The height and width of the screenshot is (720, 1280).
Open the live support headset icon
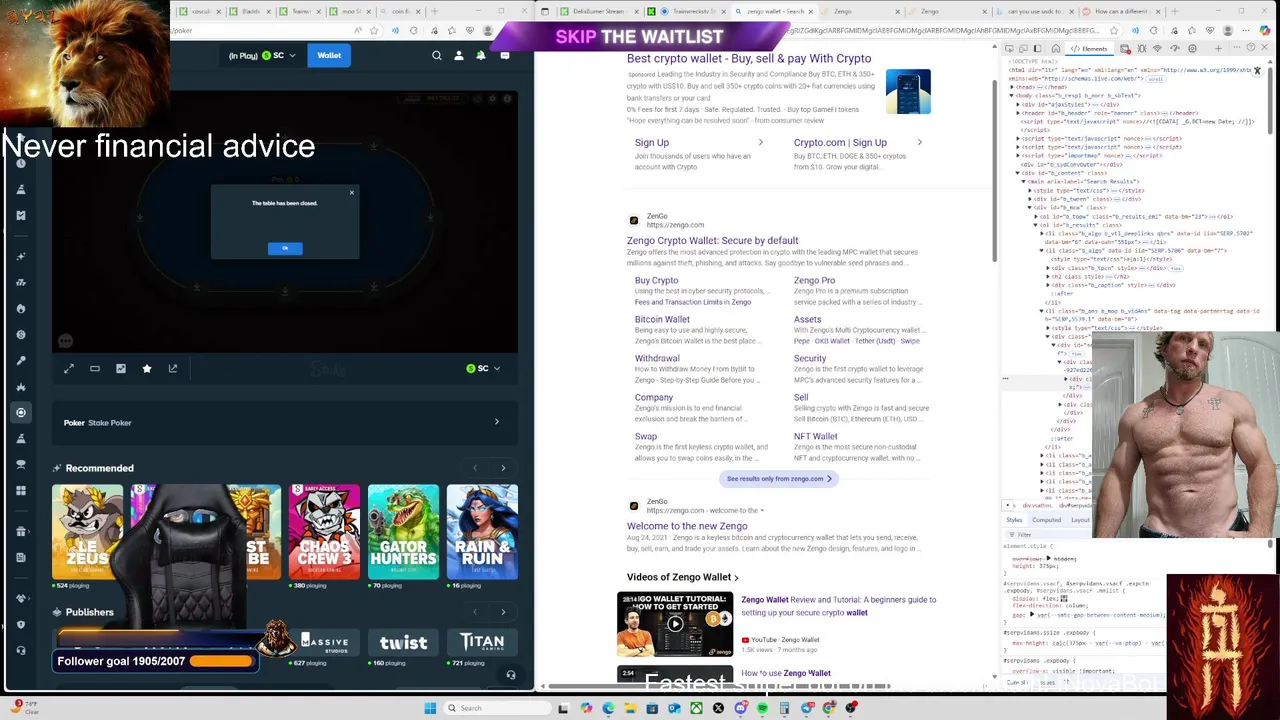pyautogui.click(x=511, y=675)
